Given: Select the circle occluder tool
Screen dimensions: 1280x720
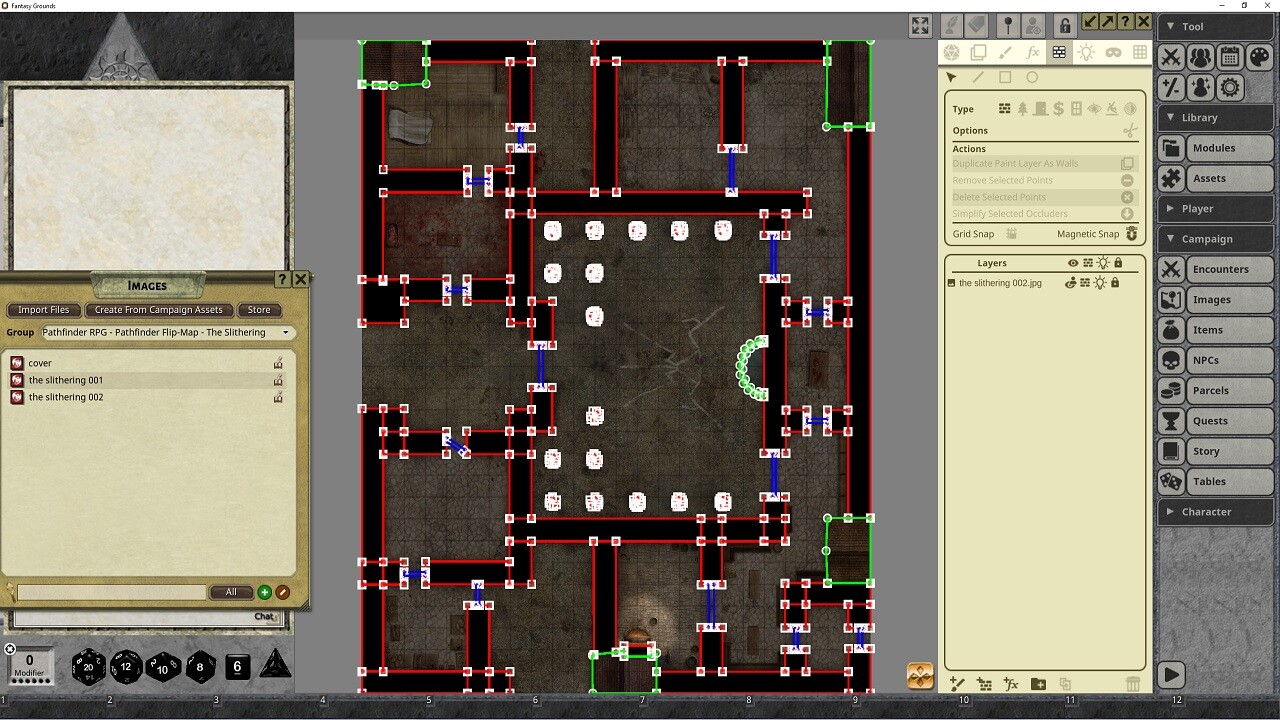Looking at the screenshot, I should coord(1031,77).
